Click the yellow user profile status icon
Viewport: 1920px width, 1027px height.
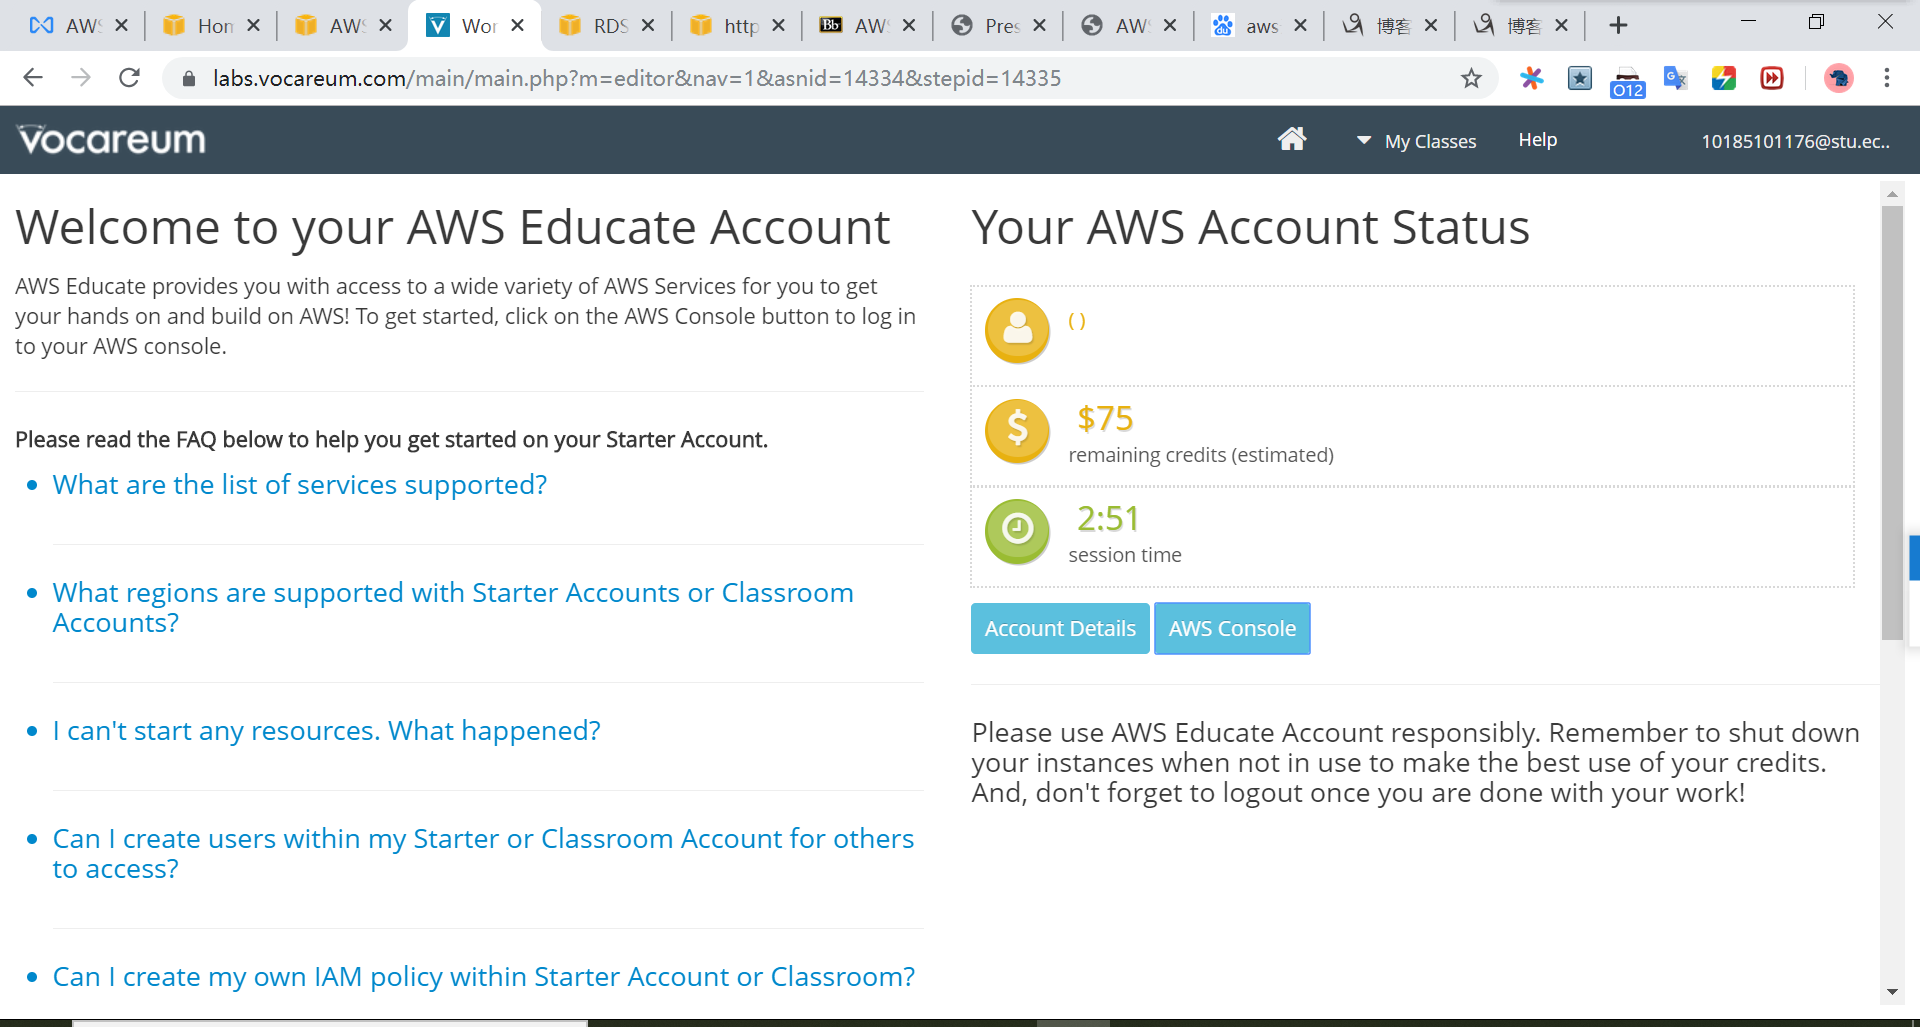pos(1017,330)
